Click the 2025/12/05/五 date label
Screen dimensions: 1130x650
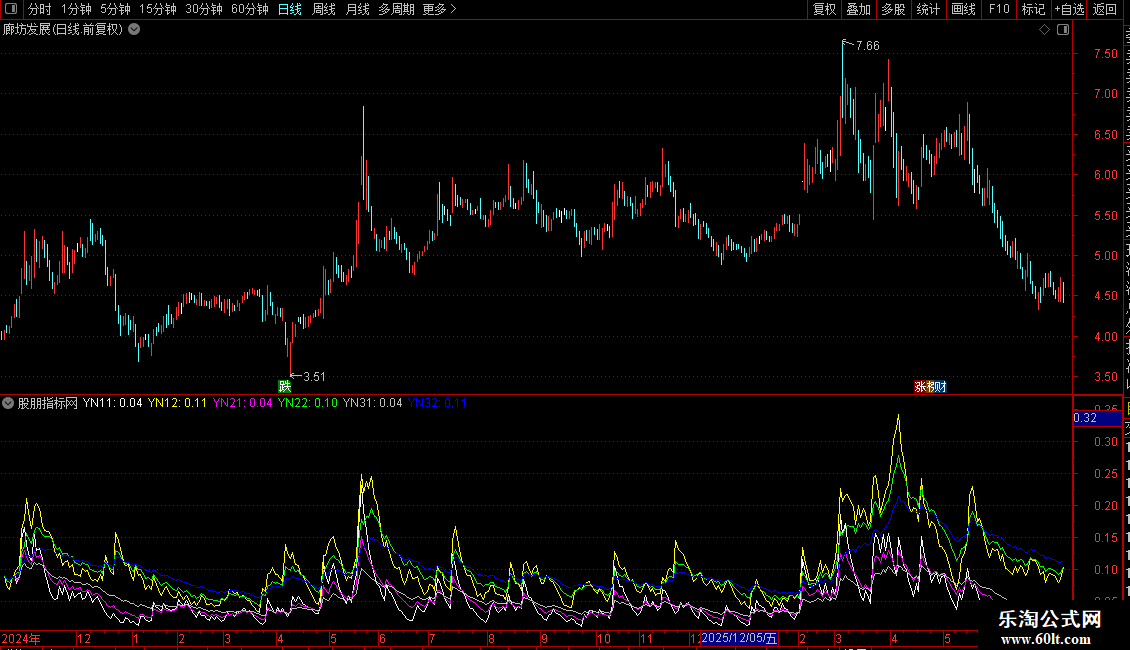point(739,638)
